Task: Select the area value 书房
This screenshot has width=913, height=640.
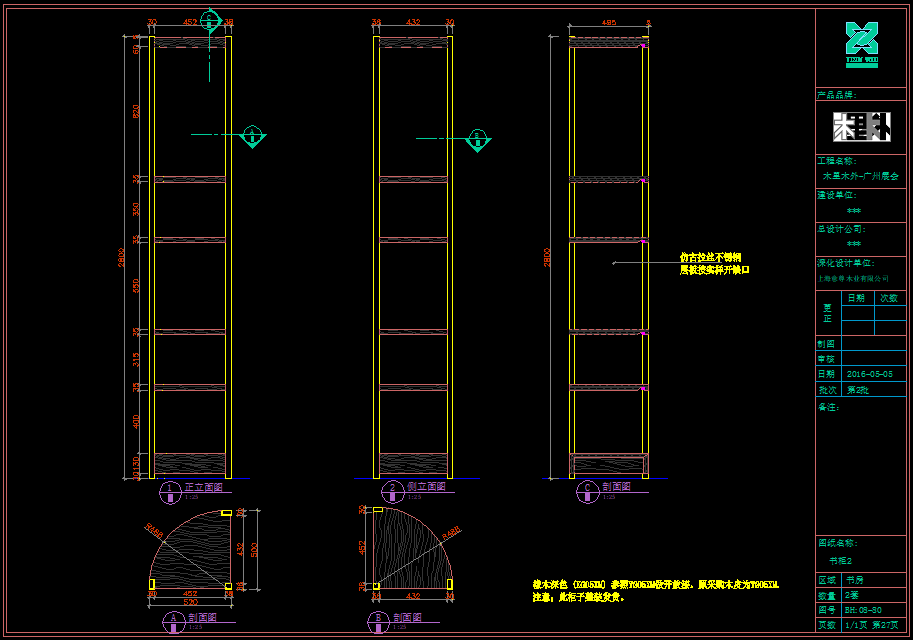Action: [x=855, y=580]
